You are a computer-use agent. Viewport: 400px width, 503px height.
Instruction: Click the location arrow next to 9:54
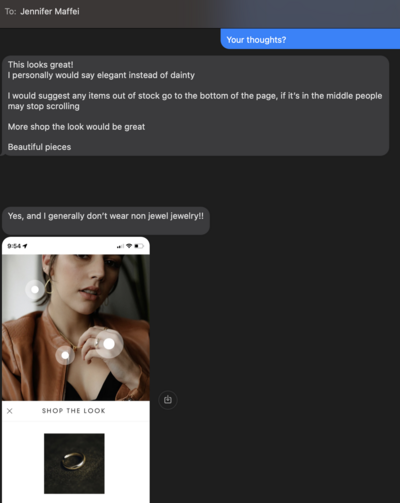[x=25, y=246]
